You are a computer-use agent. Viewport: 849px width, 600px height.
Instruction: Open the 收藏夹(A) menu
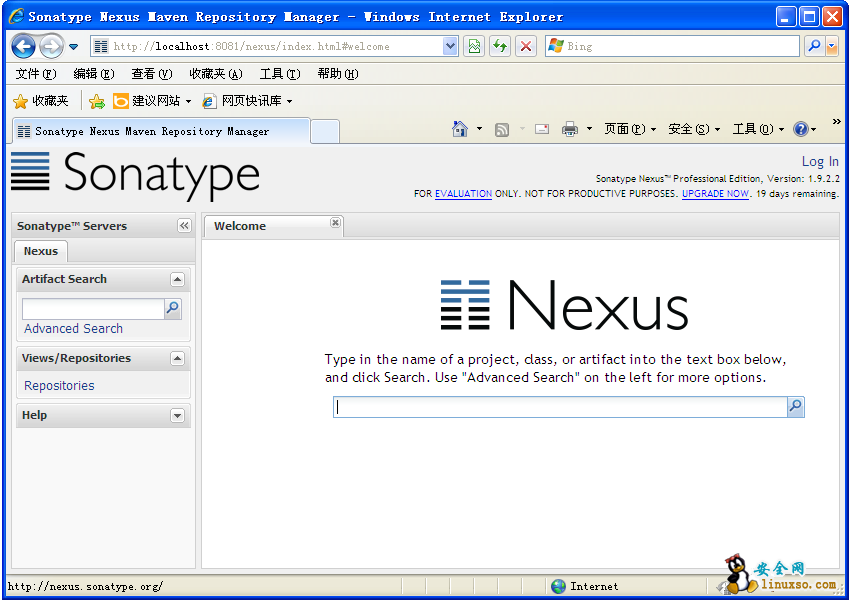point(215,74)
